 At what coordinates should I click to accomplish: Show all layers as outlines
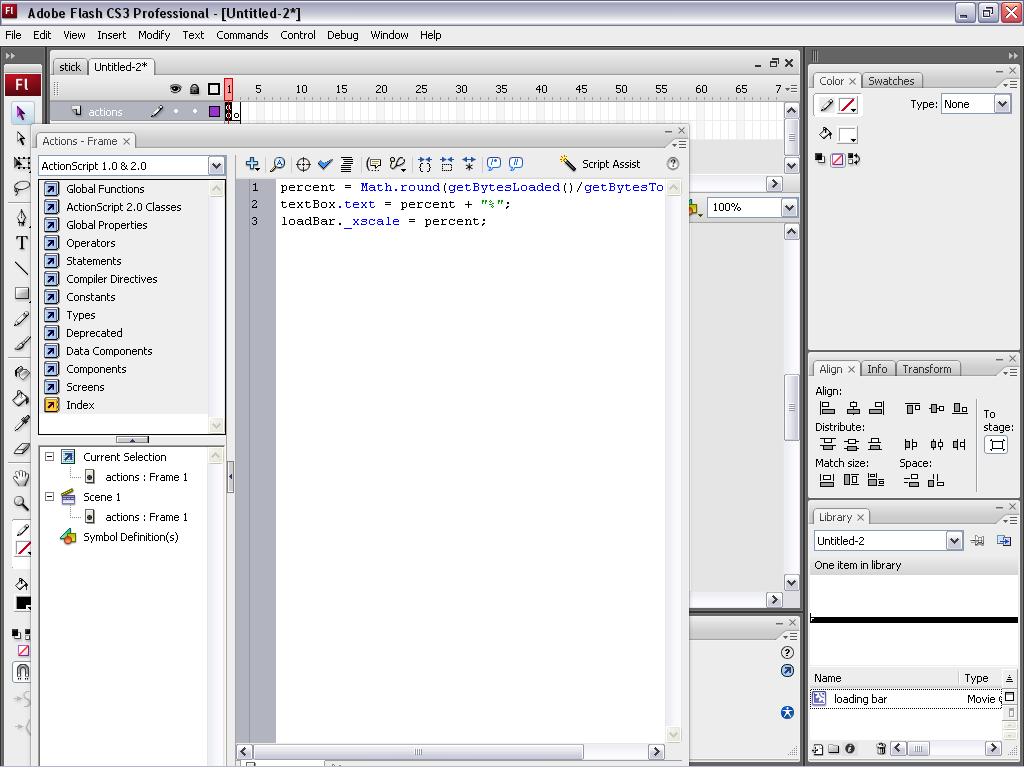pyautogui.click(x=214, y=89)
